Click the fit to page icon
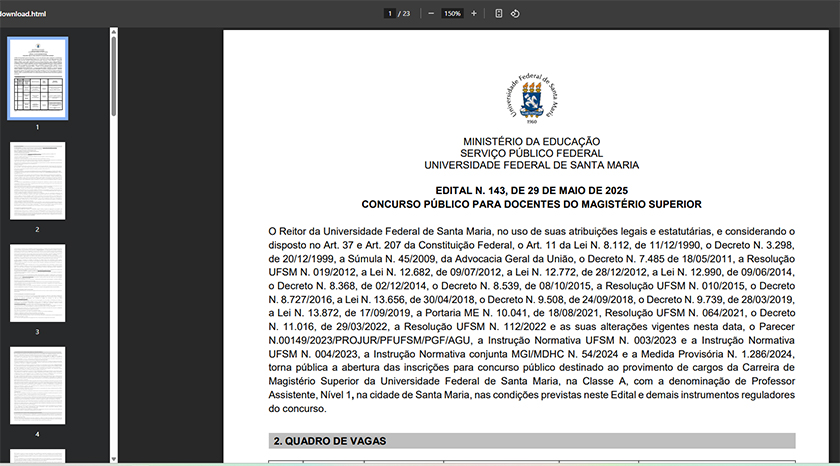This screenshot has width=840, height=466. tap(499, 13)
